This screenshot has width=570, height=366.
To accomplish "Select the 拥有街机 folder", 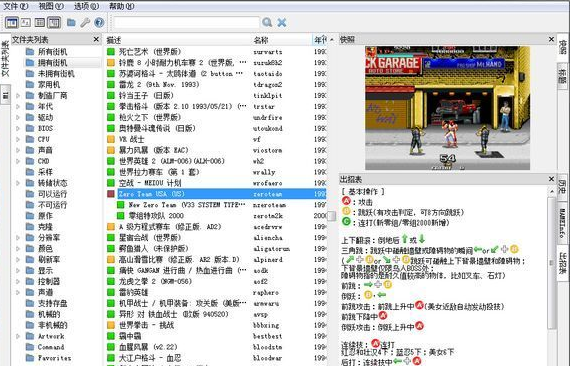I will 52,63.
